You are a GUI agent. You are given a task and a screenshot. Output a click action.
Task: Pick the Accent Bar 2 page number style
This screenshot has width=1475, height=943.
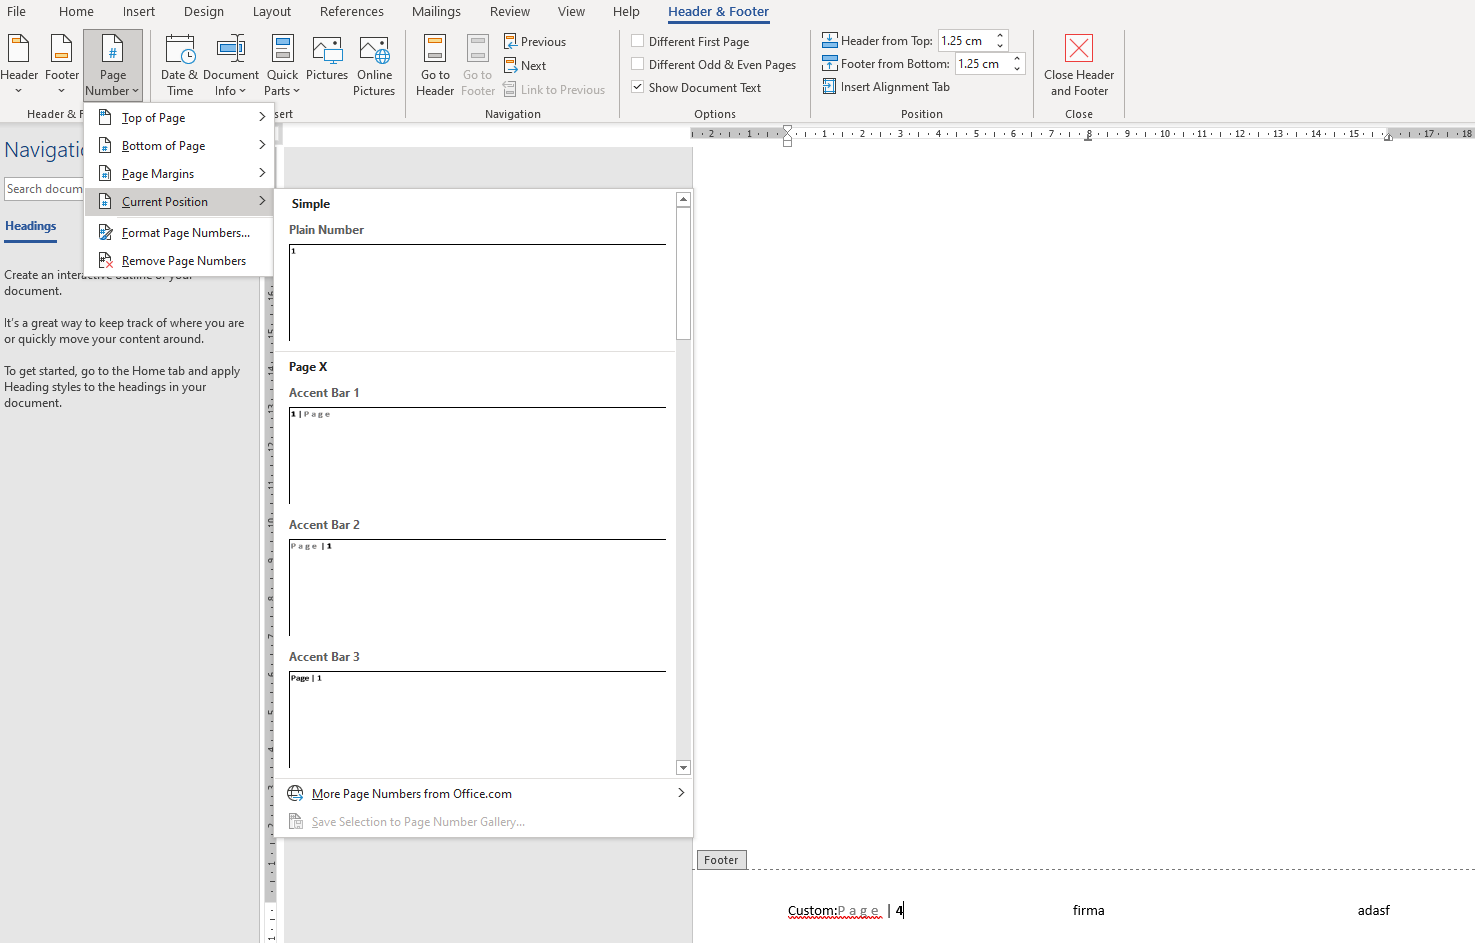pyautogui.click(x=477, y=587)
